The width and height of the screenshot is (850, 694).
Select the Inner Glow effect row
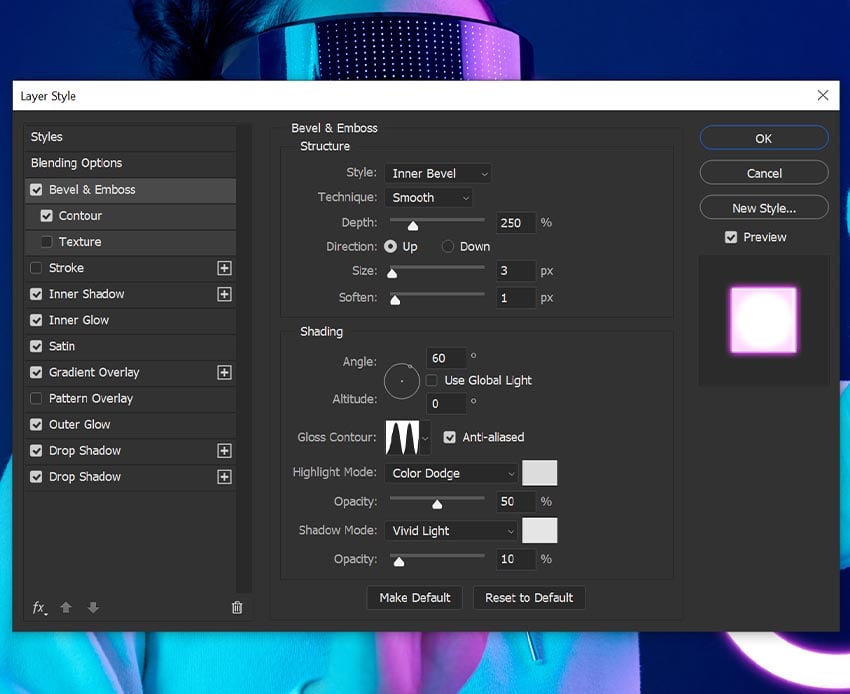pyautogui.click(x=130, y=320)
